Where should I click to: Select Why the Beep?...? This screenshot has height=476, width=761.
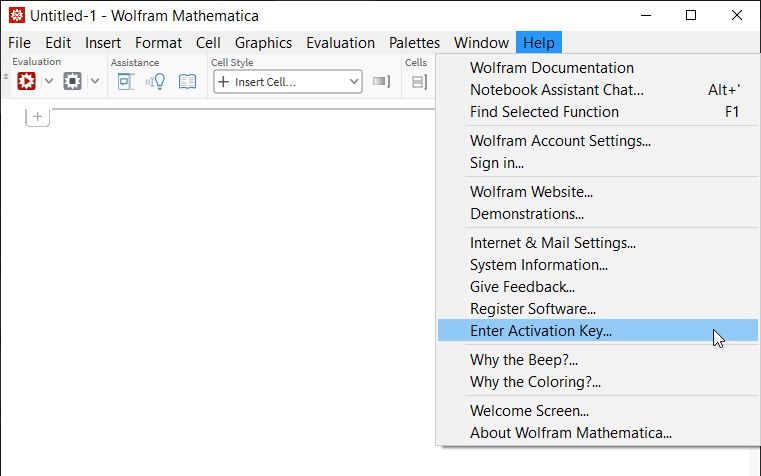pos(598,360)
